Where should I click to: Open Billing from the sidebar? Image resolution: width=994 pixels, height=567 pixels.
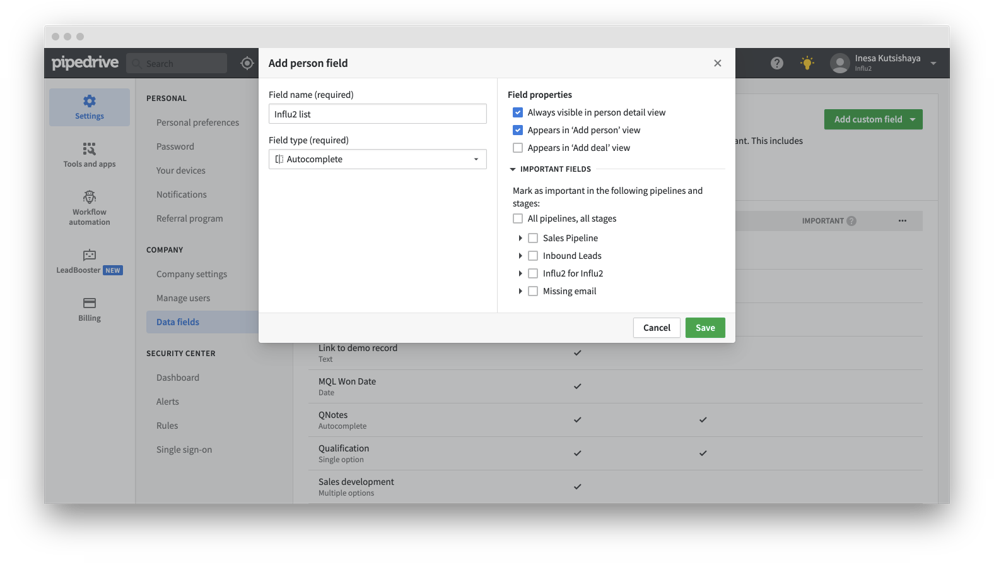89,309
